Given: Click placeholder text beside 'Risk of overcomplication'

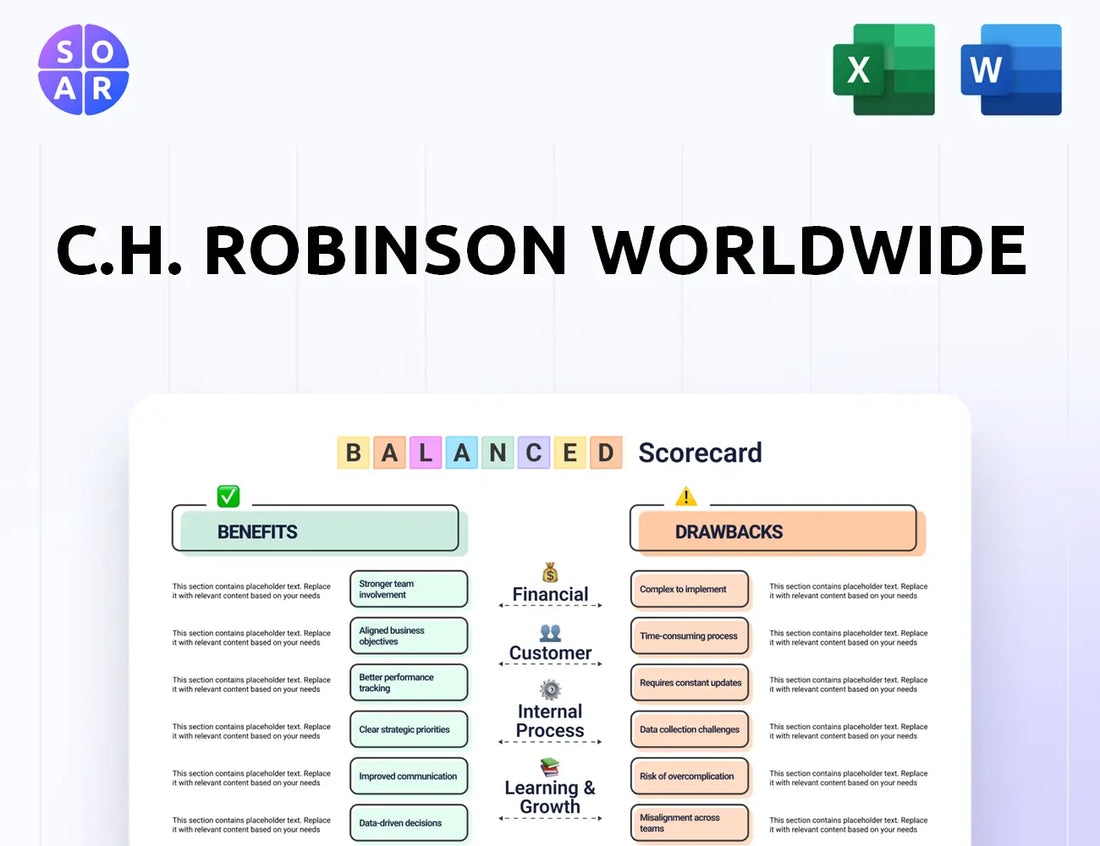Looking at the screenshot, I should (848, 778).
